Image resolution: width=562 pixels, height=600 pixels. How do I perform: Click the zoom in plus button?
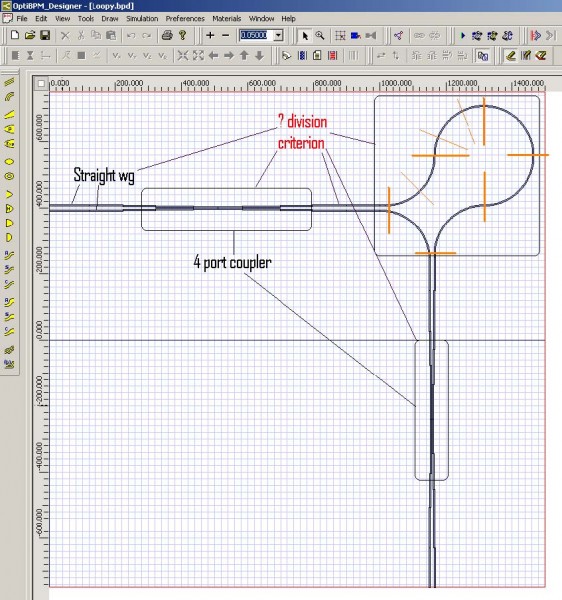tap(210, 36)
